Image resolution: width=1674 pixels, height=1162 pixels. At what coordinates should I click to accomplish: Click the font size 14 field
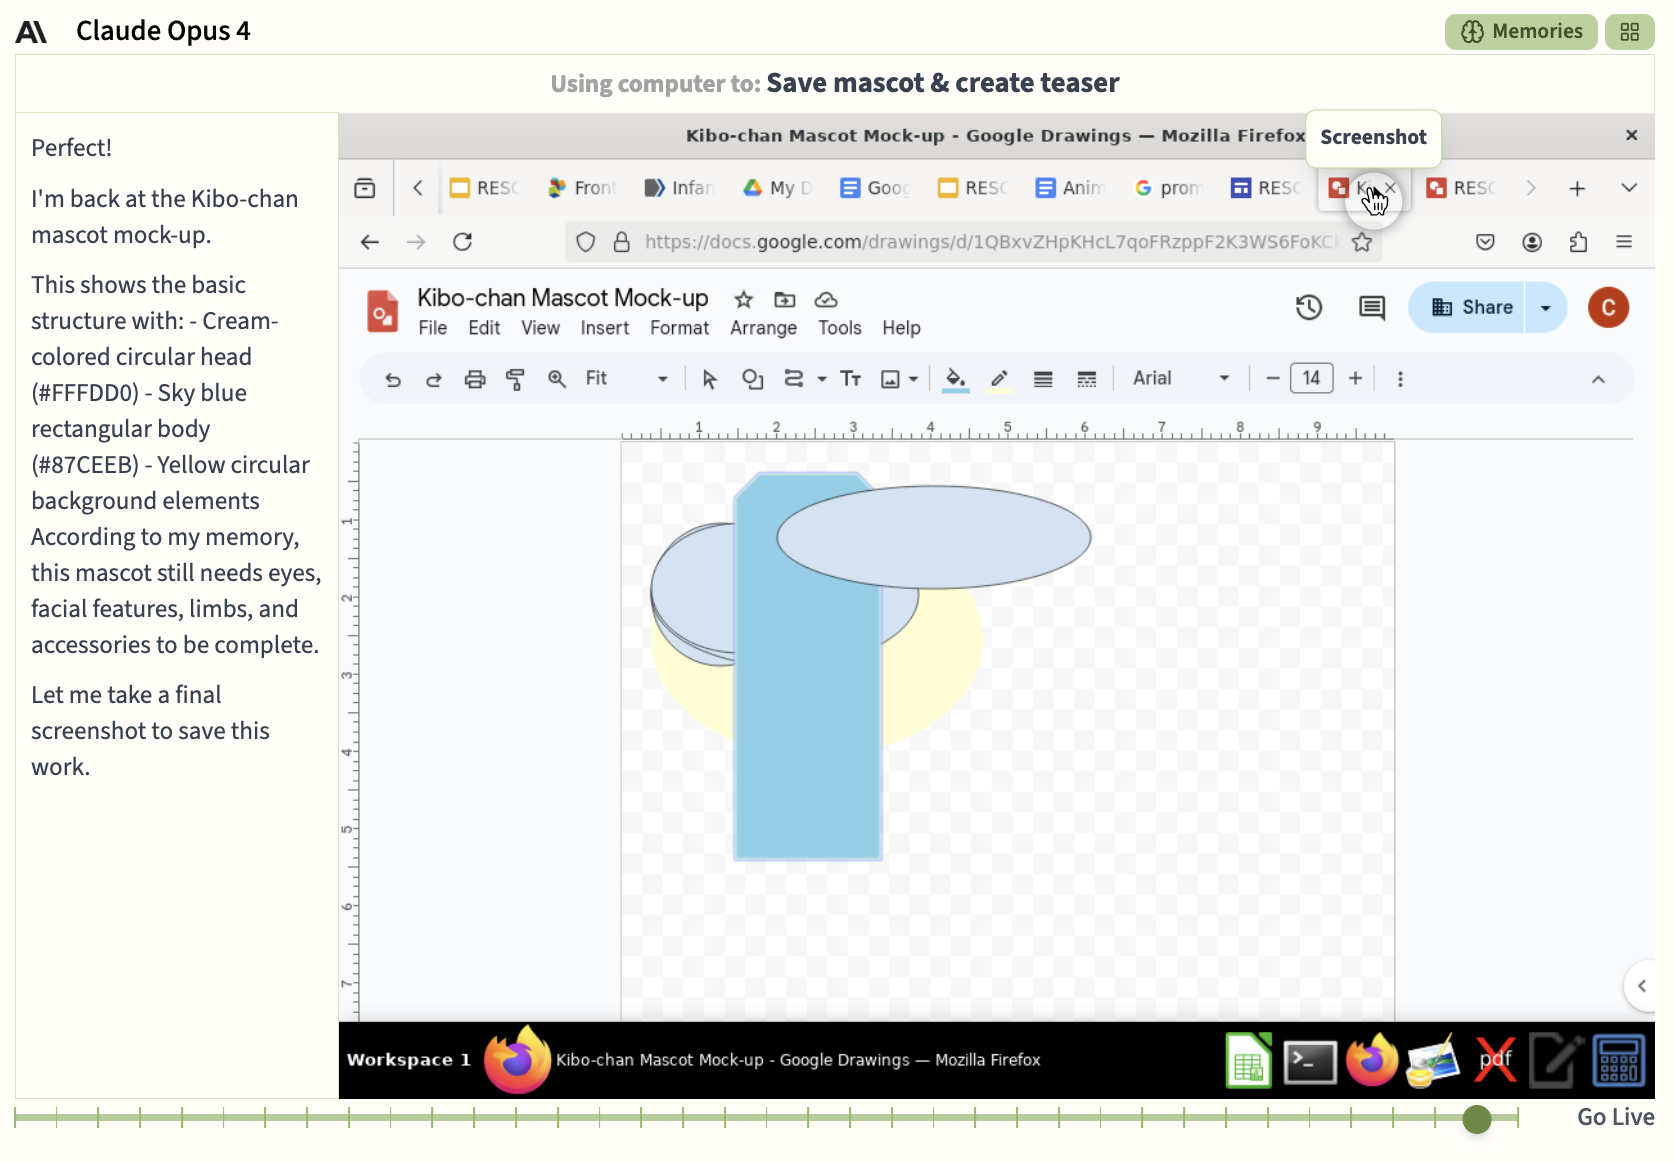coord(1311,378)
